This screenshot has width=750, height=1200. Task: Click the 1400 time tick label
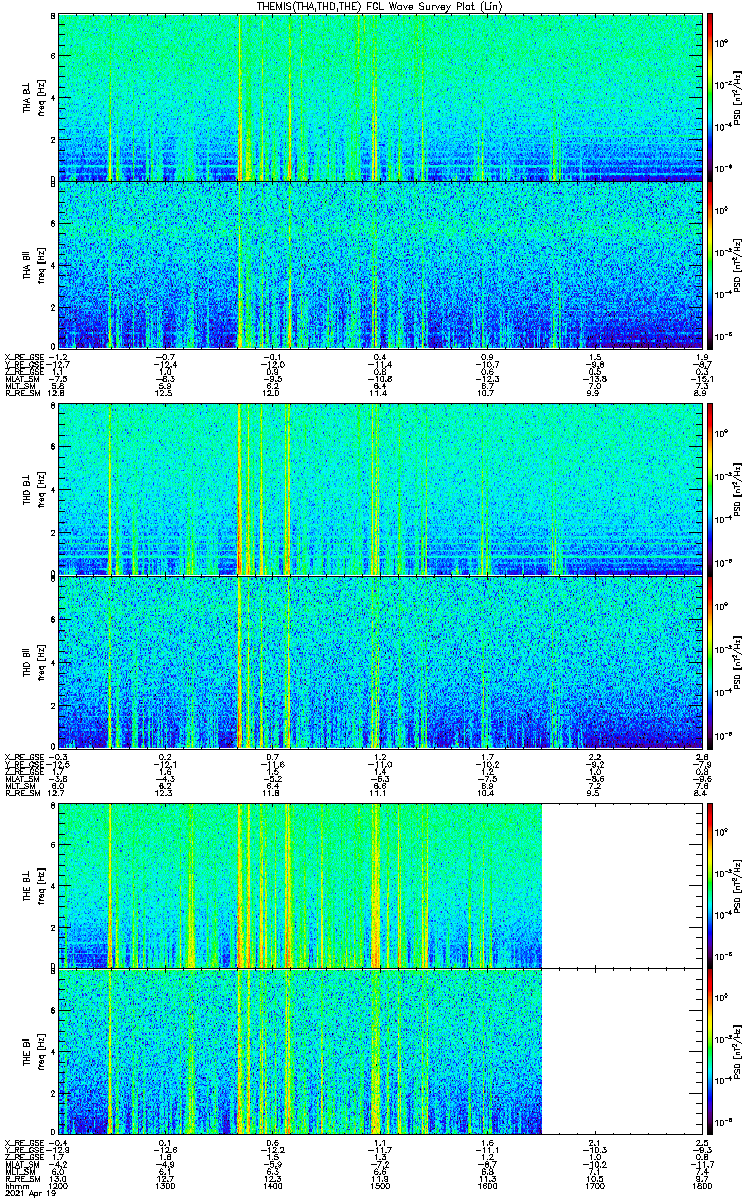(272, 1185)
